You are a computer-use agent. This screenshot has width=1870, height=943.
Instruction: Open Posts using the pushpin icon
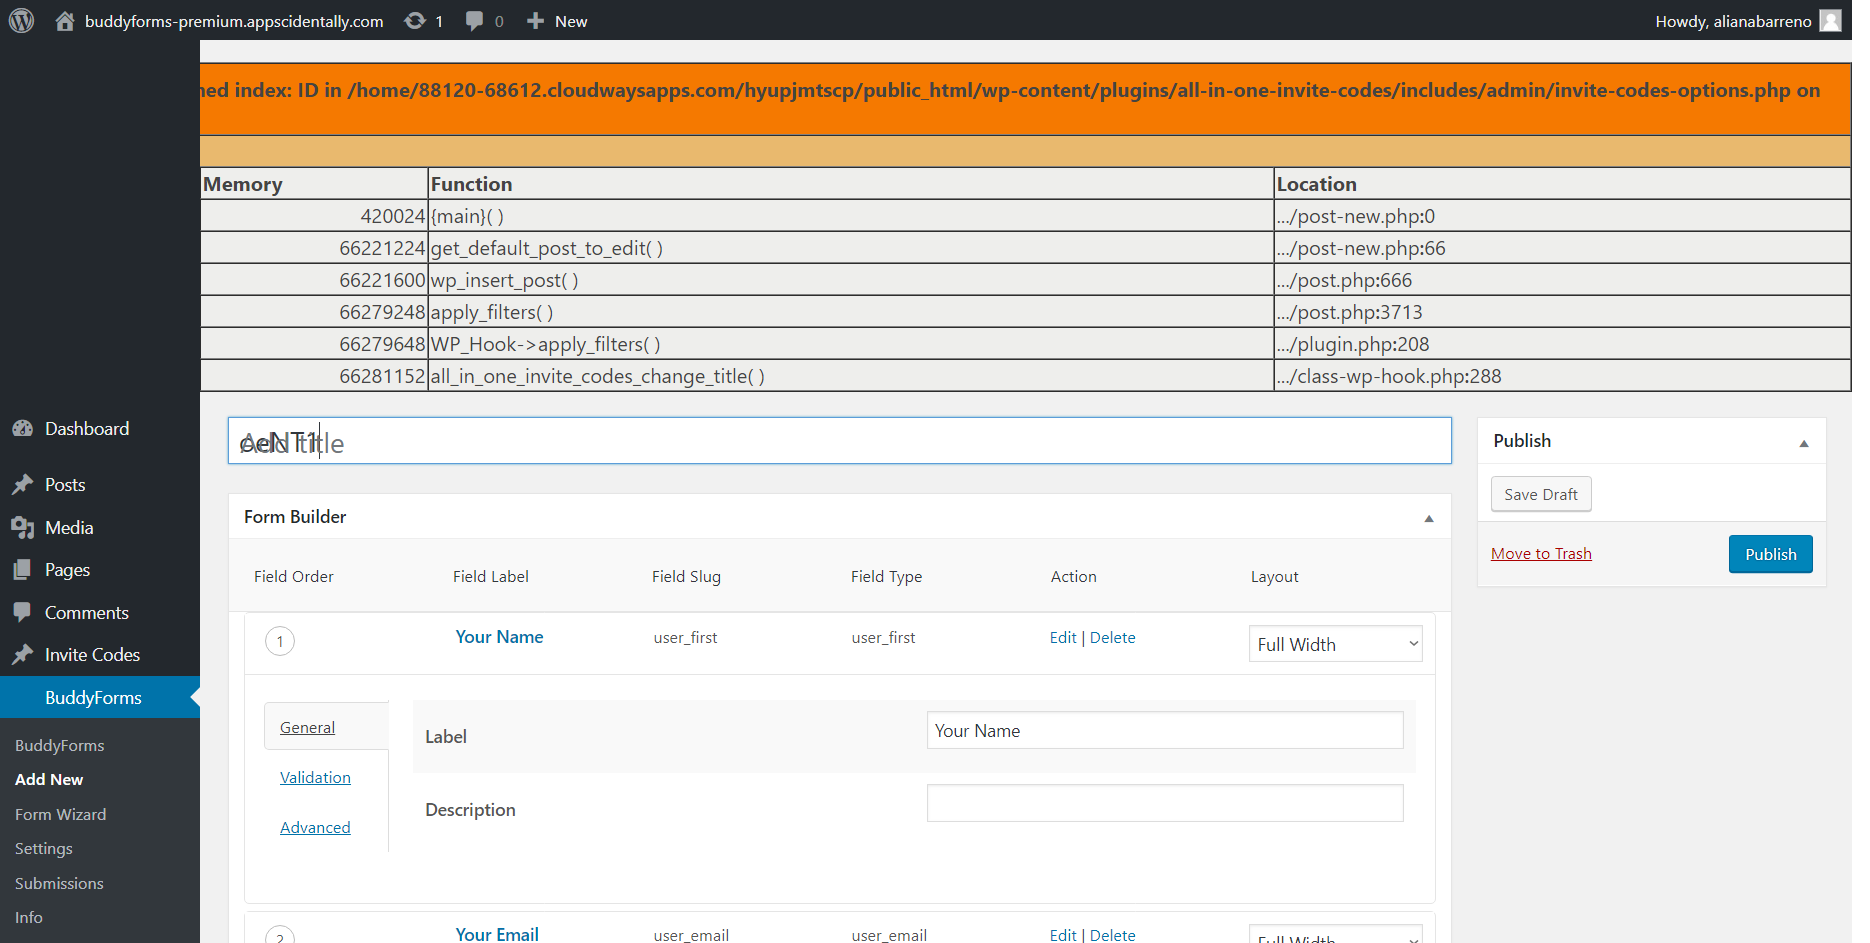pyautogui.click(x=23, y=484)
